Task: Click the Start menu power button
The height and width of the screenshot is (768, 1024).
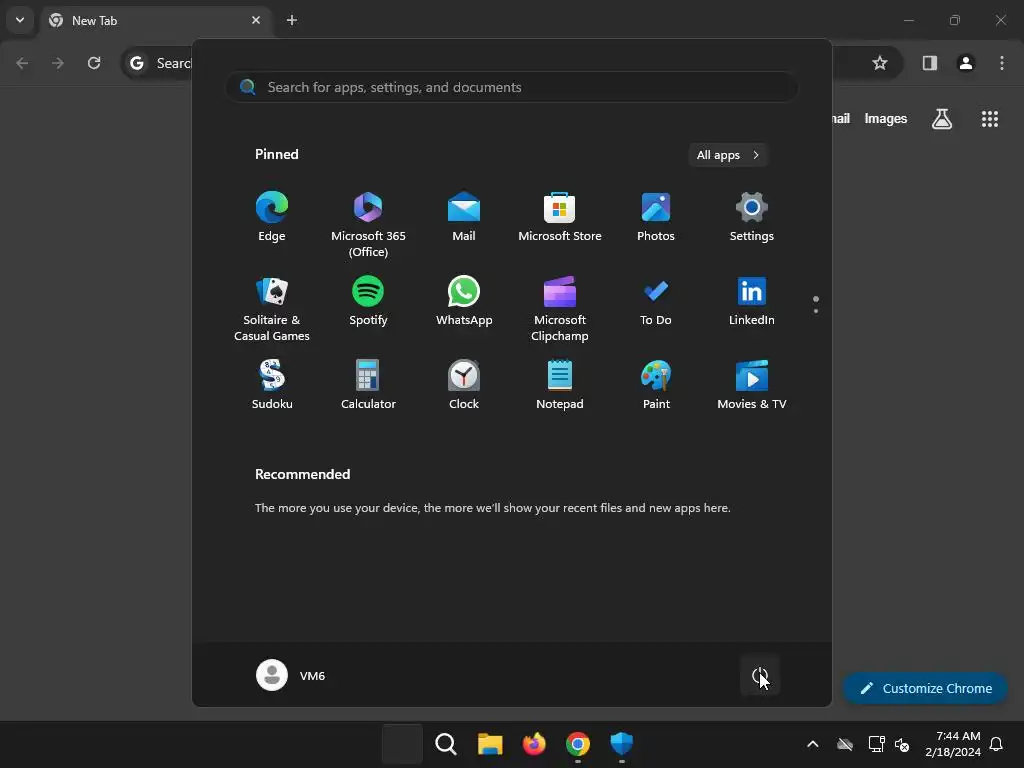Action: coord(760,676)
